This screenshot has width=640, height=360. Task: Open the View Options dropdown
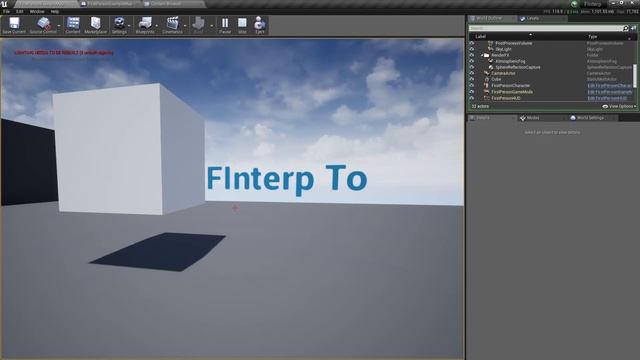coord(619,107)
